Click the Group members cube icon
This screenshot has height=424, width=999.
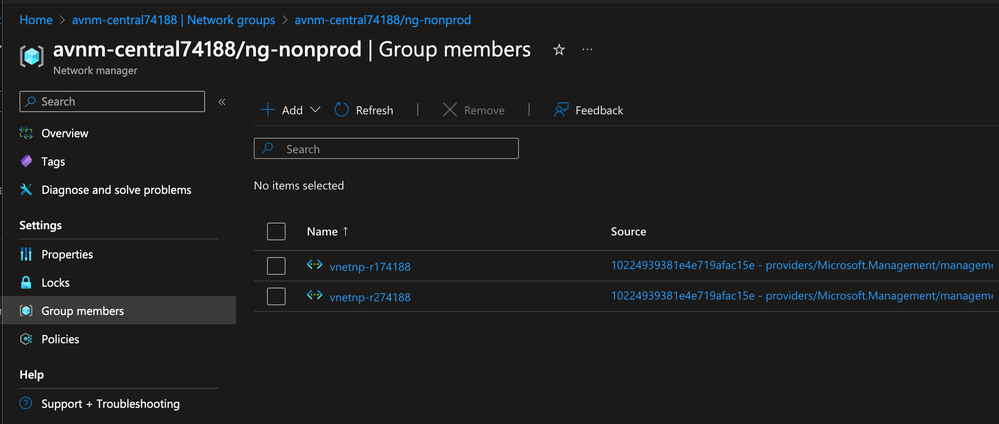26,311
